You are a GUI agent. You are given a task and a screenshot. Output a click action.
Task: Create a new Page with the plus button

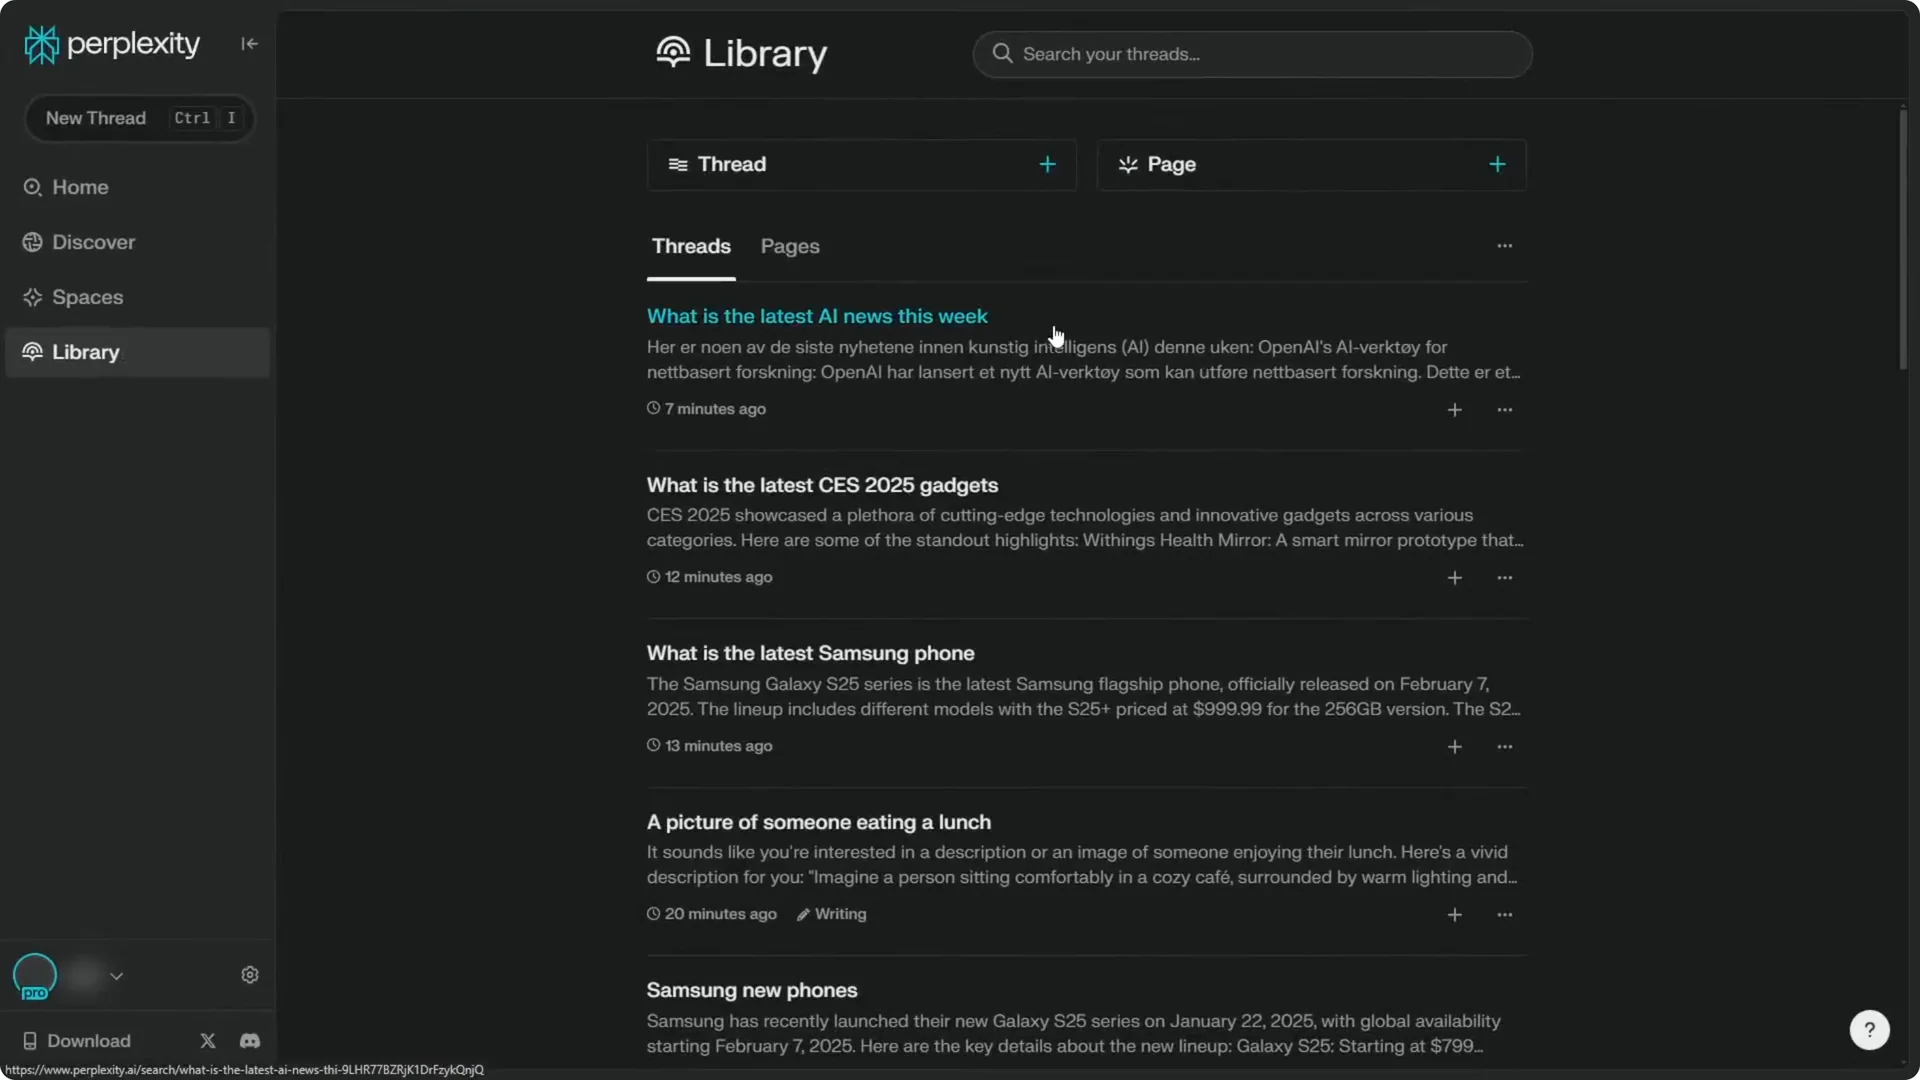tap(1497, 164)
